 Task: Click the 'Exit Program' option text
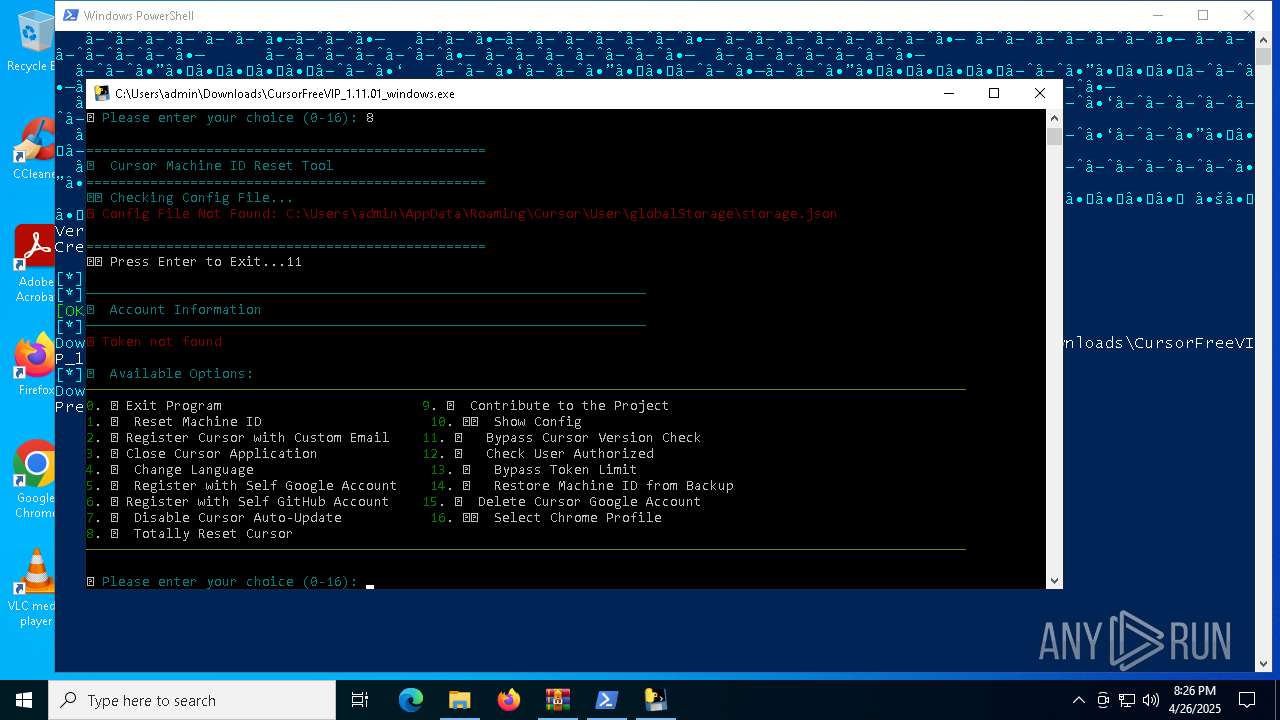tap(174, 405)
